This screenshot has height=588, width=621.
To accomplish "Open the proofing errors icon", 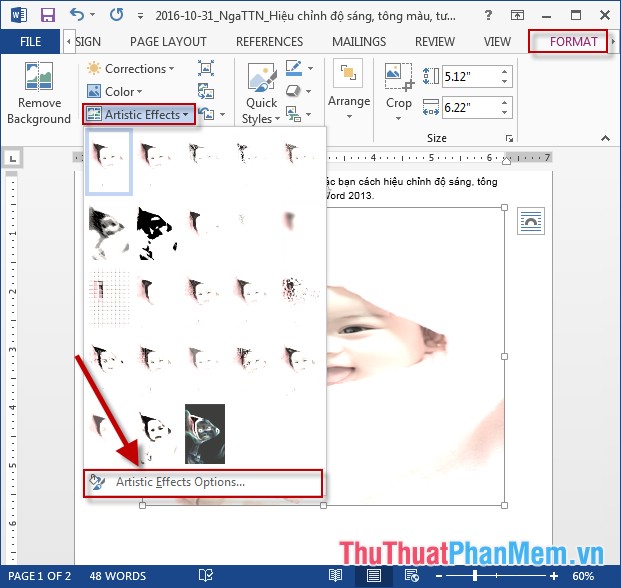I will [206, 576].
